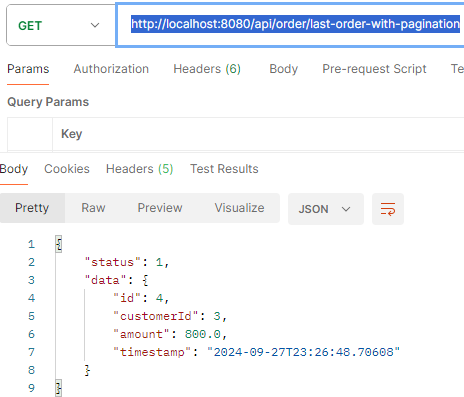Click the Key column header
Screen dimensions: 464x397
pyautogui.click(x=71, y=134)
